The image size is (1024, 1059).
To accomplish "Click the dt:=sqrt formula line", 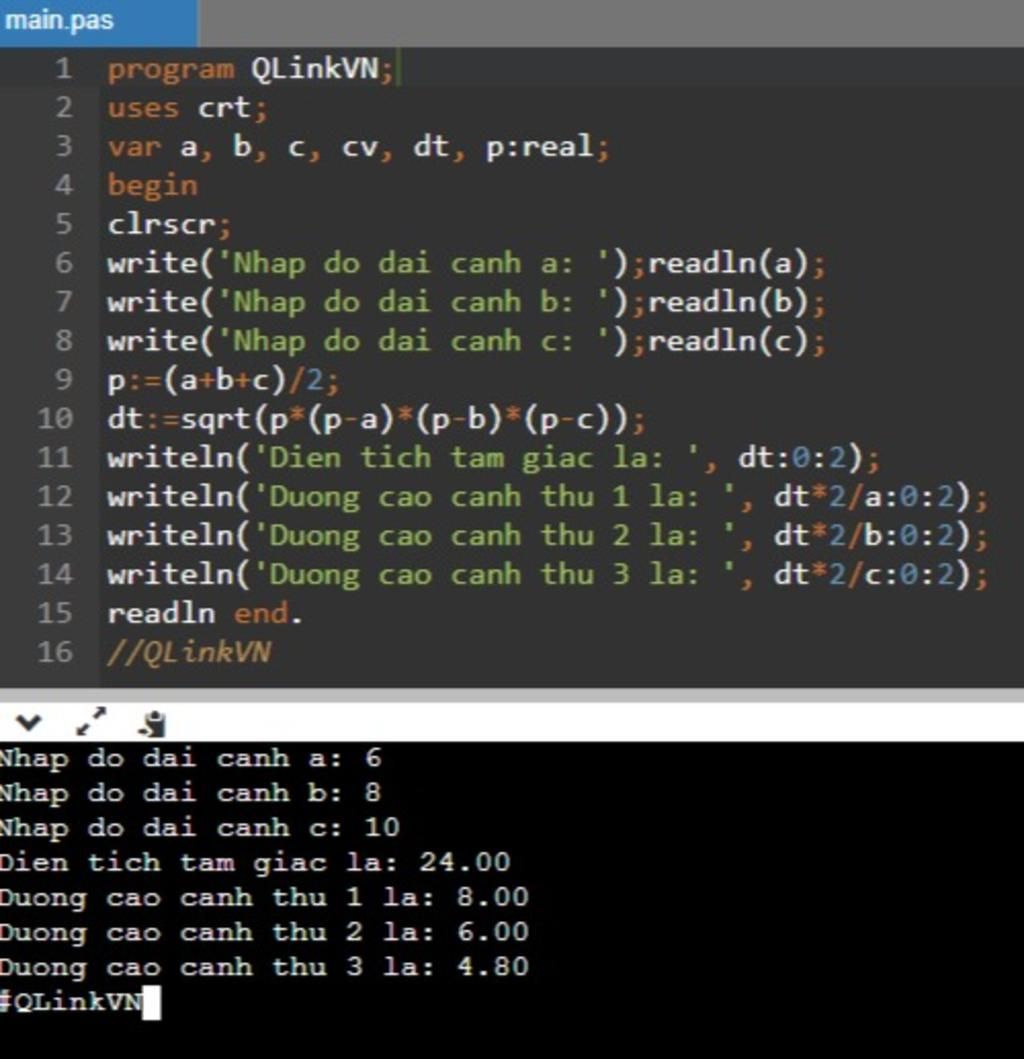I will (376, 419).
